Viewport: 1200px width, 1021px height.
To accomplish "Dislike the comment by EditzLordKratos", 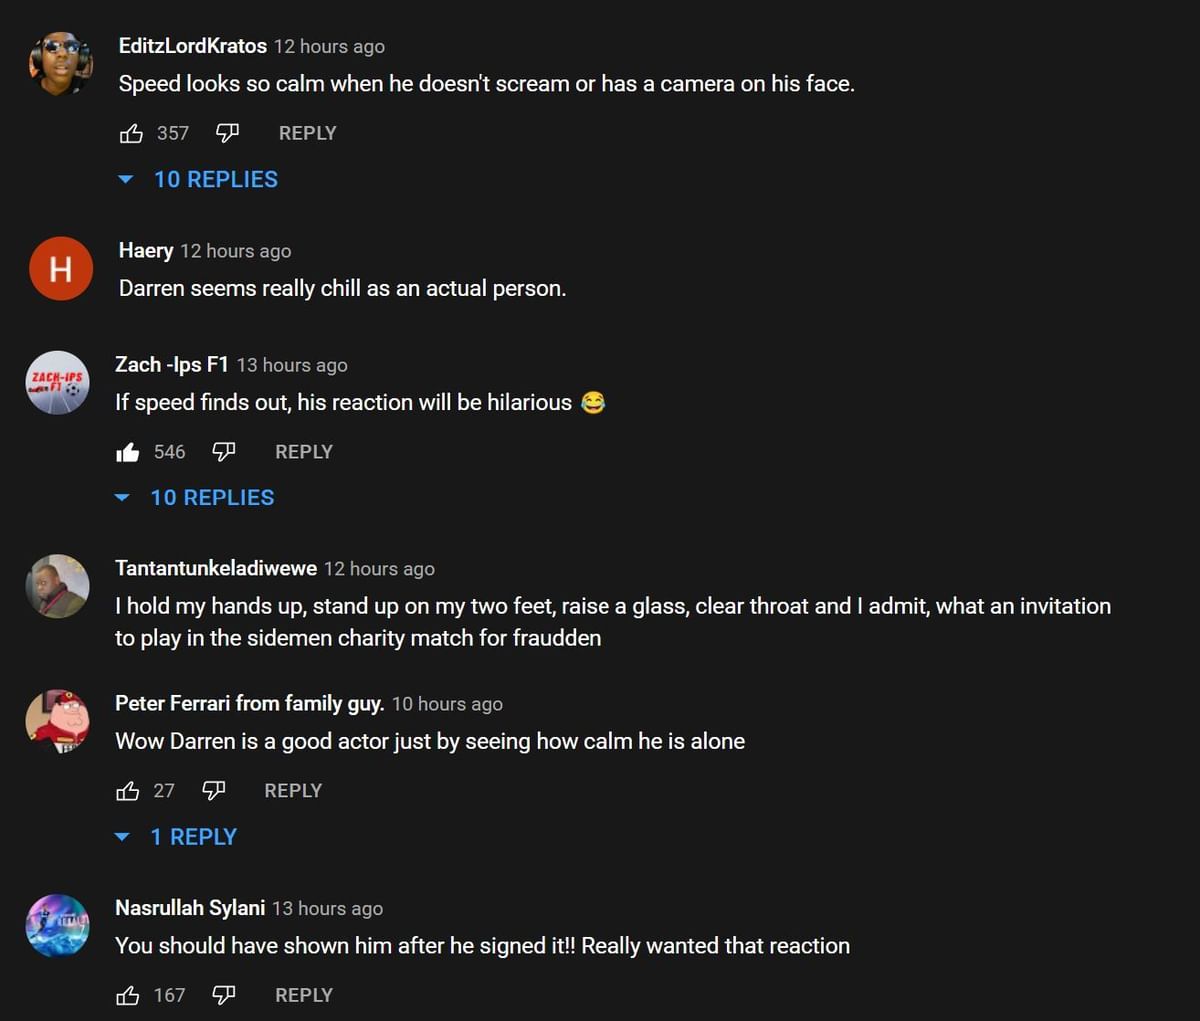I will pyautogui.click(x=227, y=132).
